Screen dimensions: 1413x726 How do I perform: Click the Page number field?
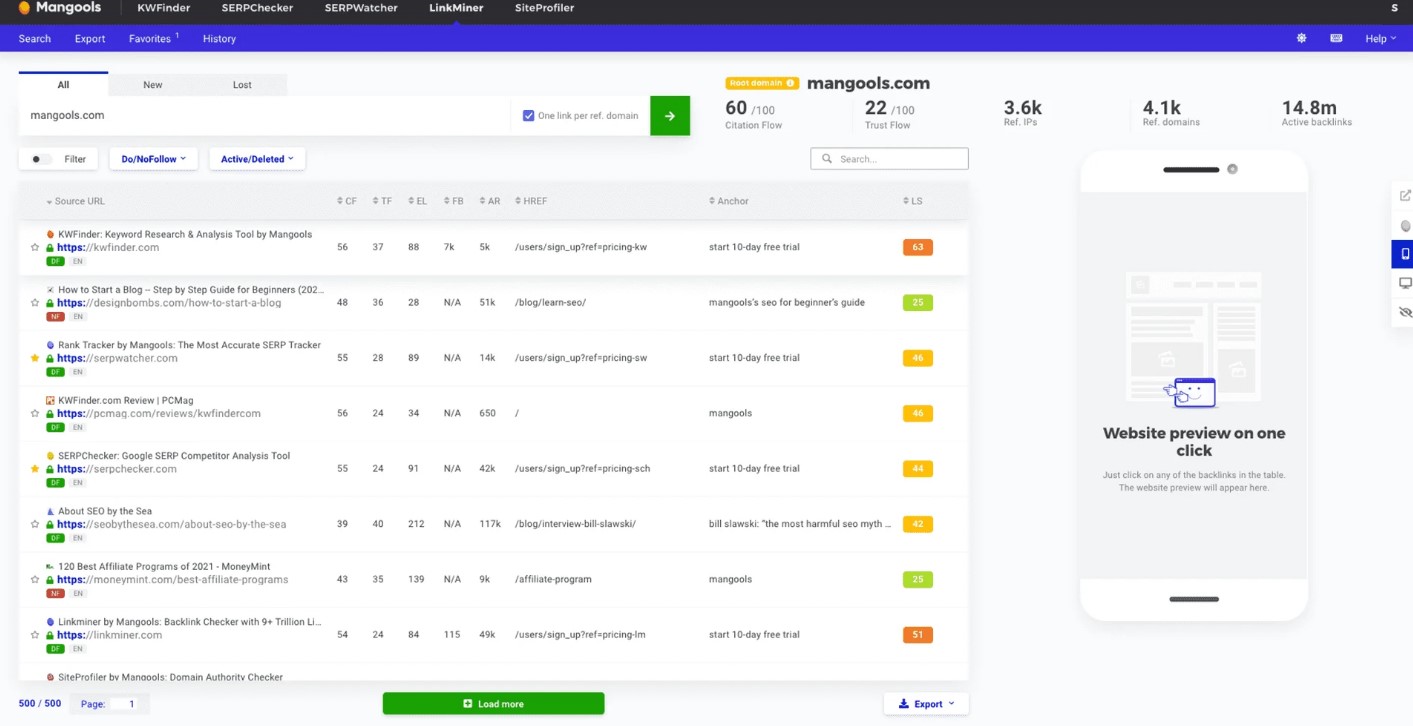[x=131, y=704]
